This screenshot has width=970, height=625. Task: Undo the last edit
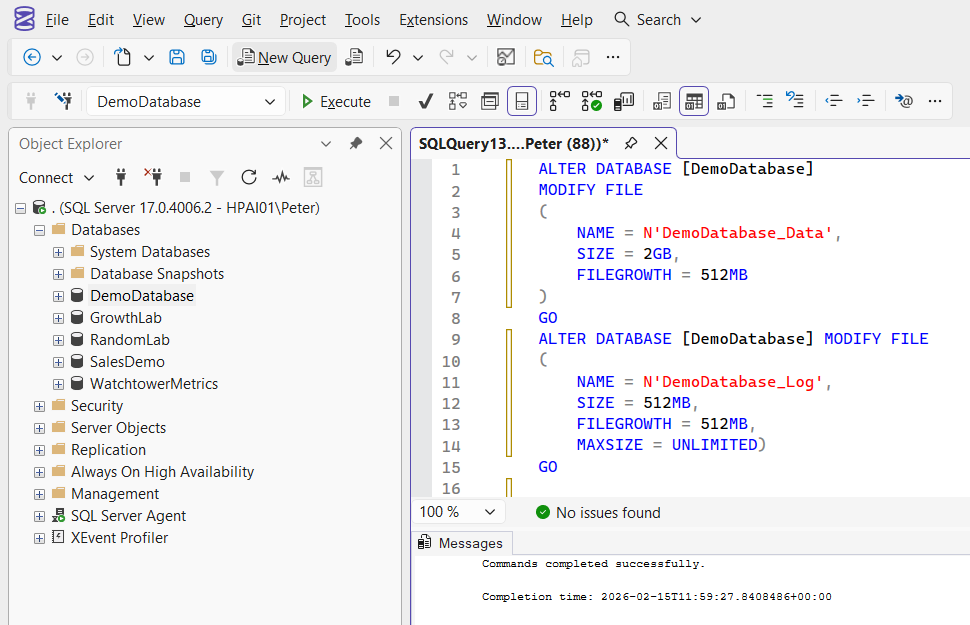click(391, 57)
